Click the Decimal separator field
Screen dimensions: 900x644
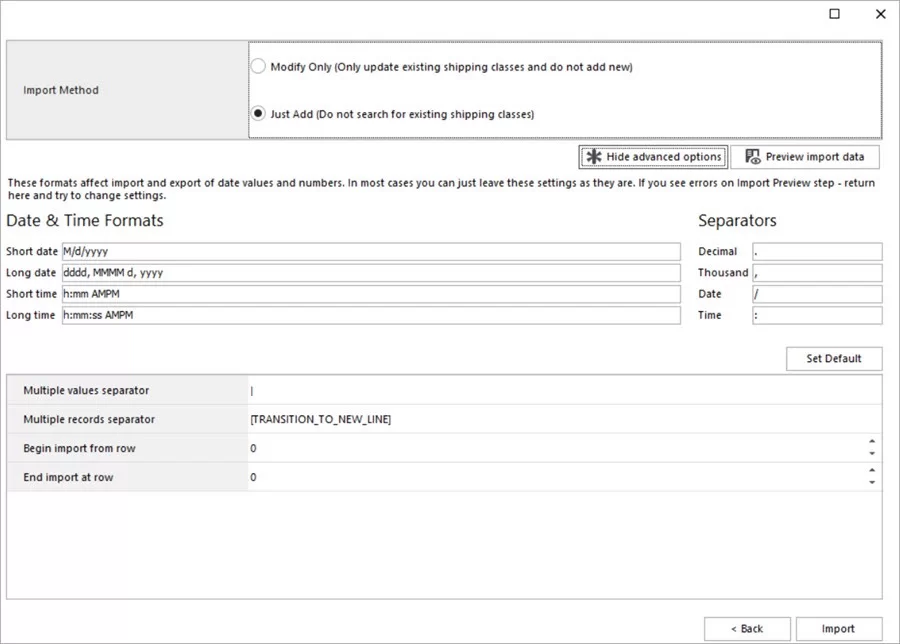pos(817,251)
